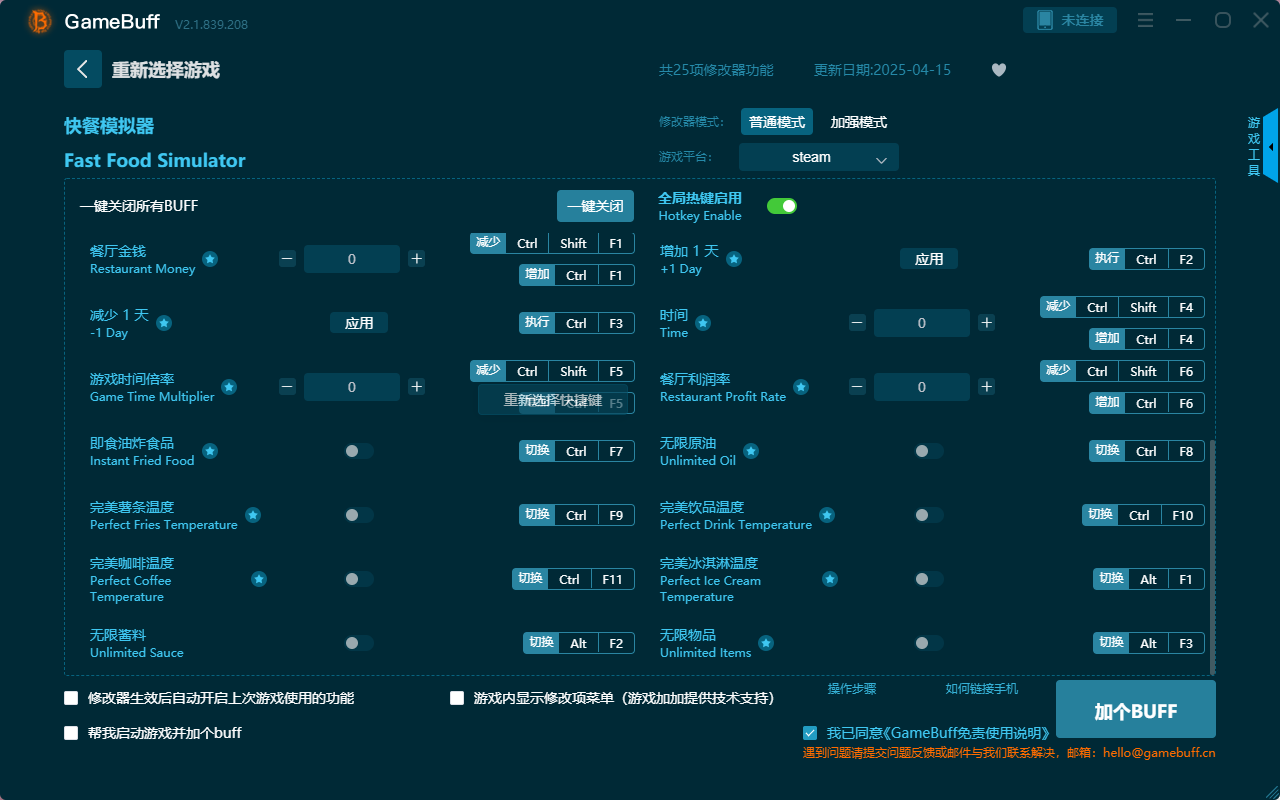Select the 普通模式 modifier mode tab
The height and width of the screenshot is (800, 1280).
click(777, 121)
